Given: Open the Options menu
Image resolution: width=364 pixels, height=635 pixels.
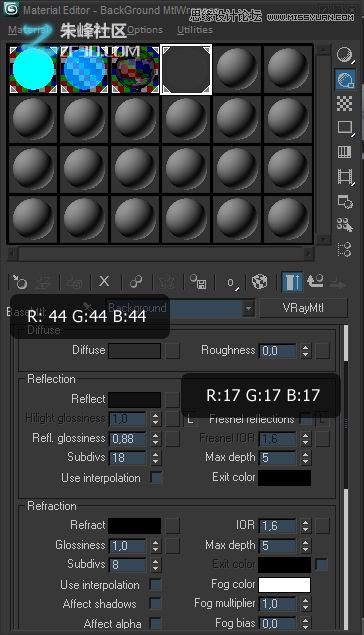Looking at the screenshot, I should pos(145,30).
